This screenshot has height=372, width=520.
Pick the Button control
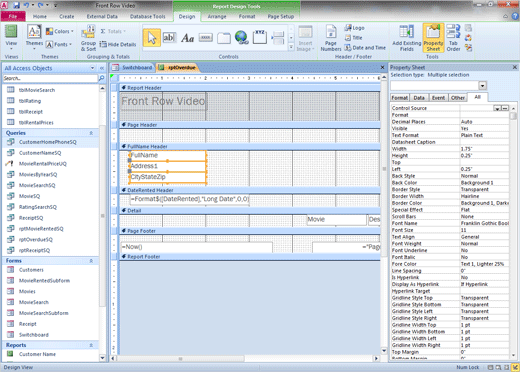205,38
